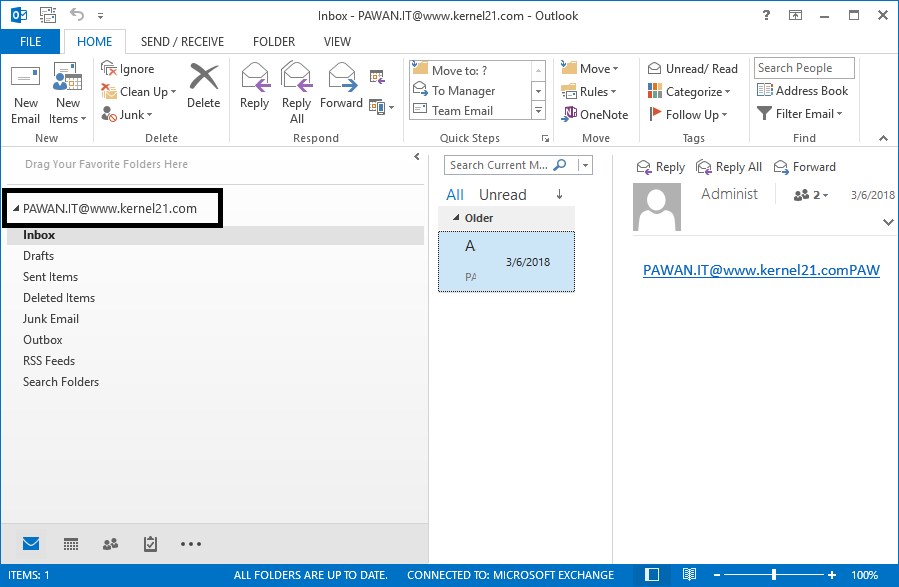Click Reply All in reading pane
Screen dimensions: 899x587
pos(729,167)
